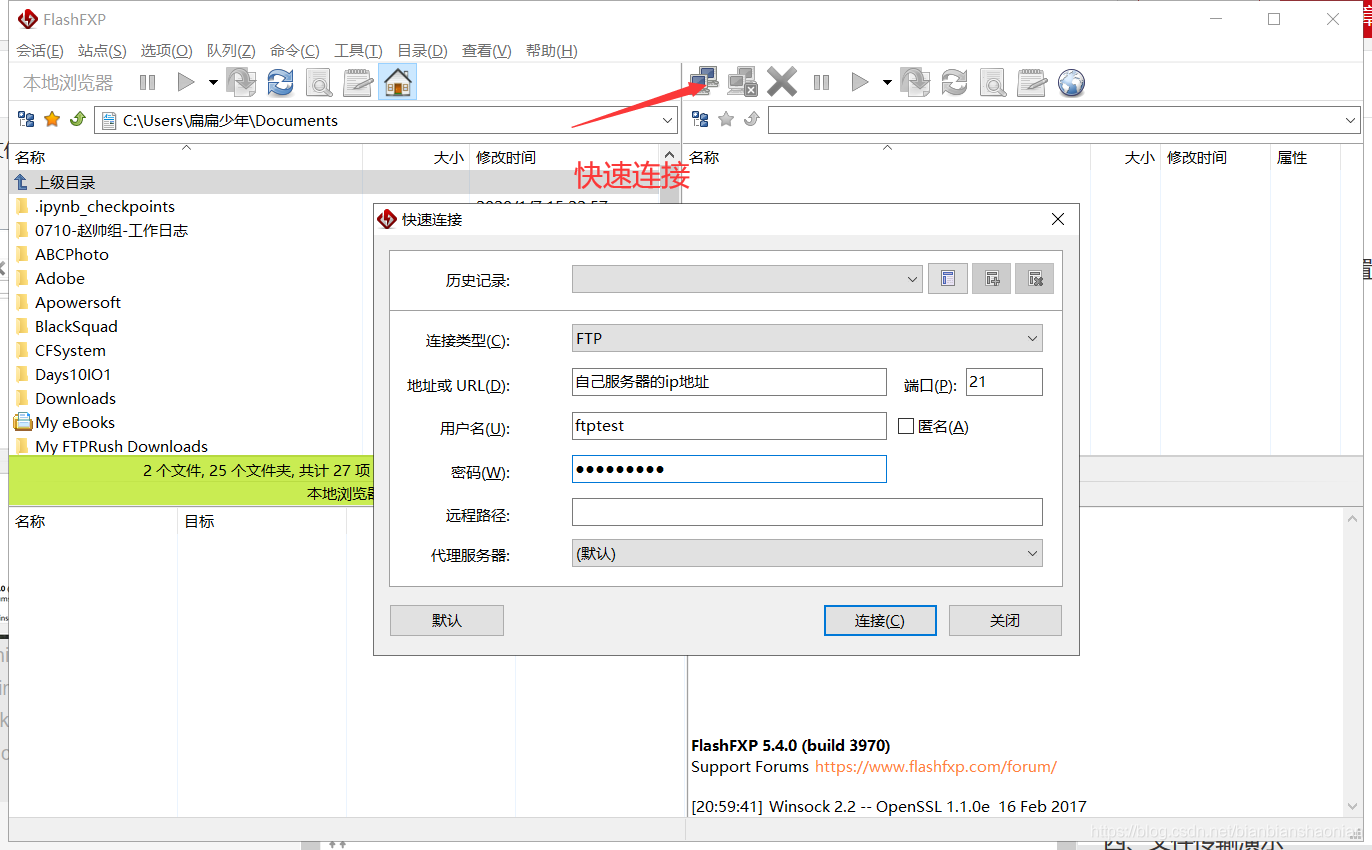The height and width of the screenshot is (850, 1372).
Task: Click the remote pane play icon
Action: 860,83
